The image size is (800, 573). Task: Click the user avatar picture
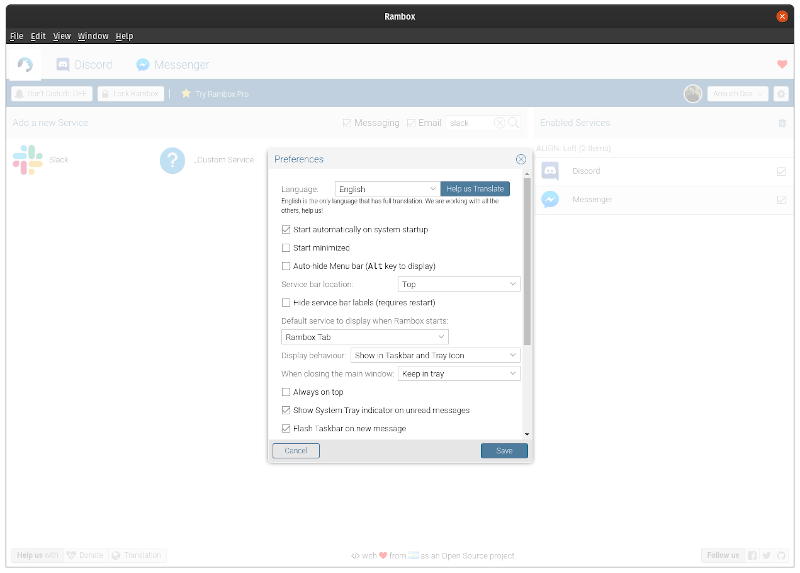[692, 94]
